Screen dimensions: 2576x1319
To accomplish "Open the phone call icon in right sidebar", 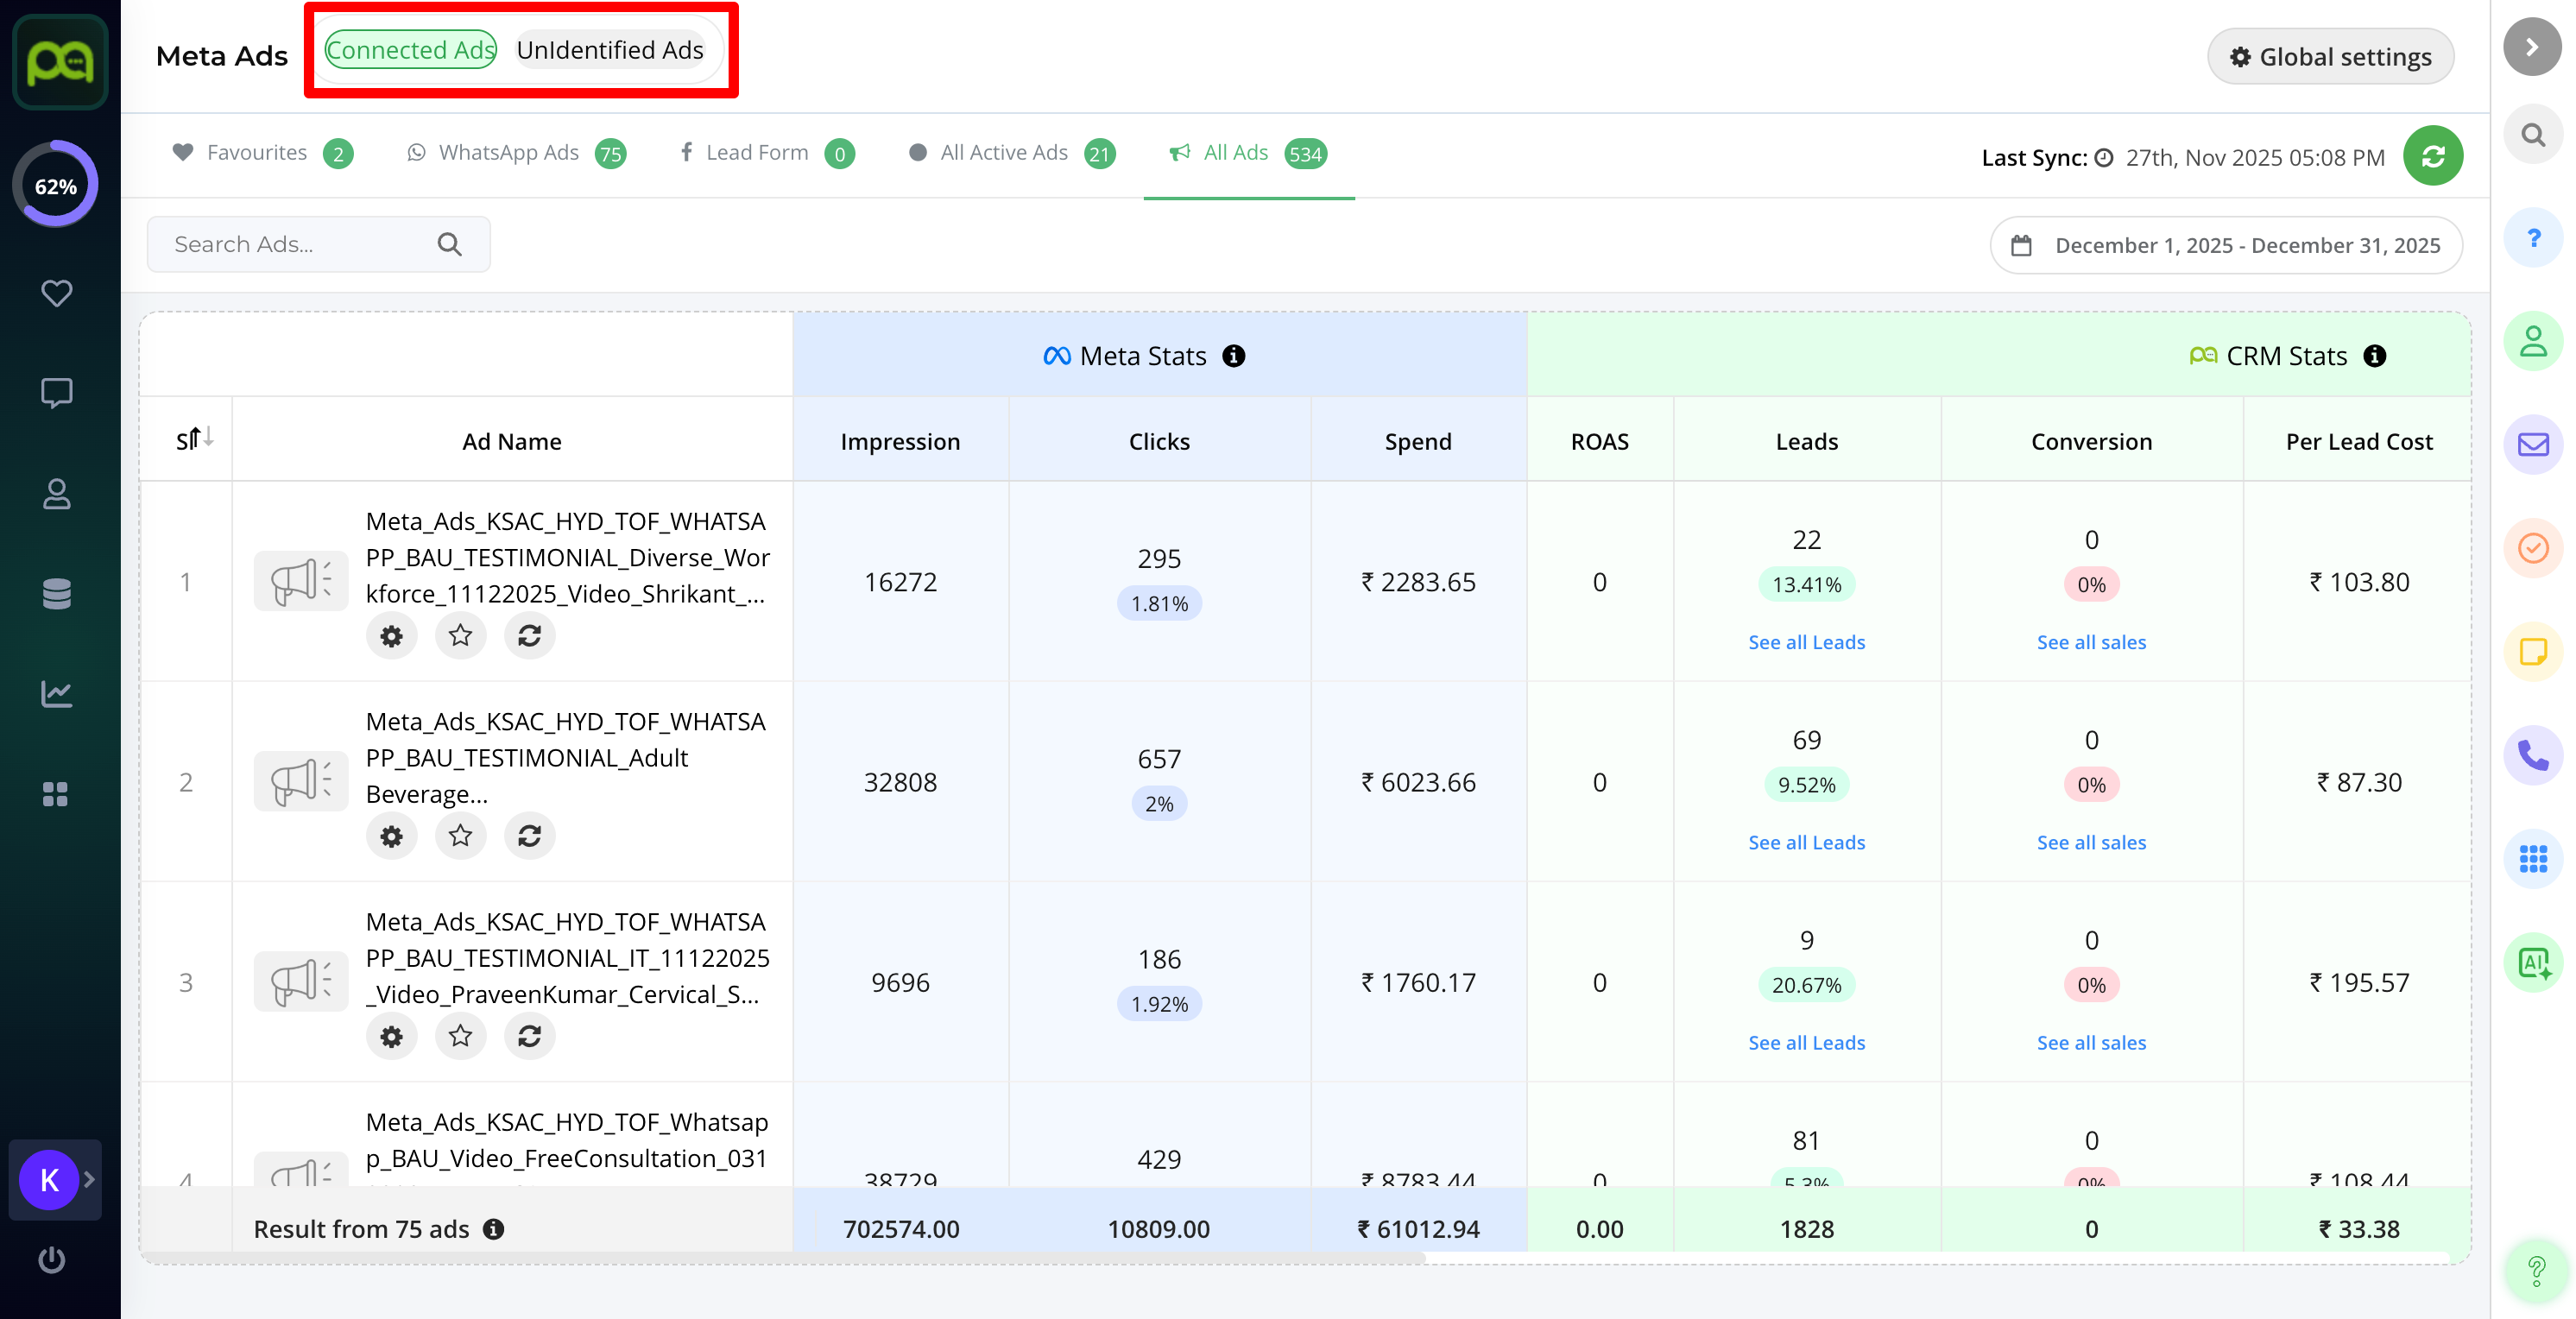I will [x=2532, y=755].
